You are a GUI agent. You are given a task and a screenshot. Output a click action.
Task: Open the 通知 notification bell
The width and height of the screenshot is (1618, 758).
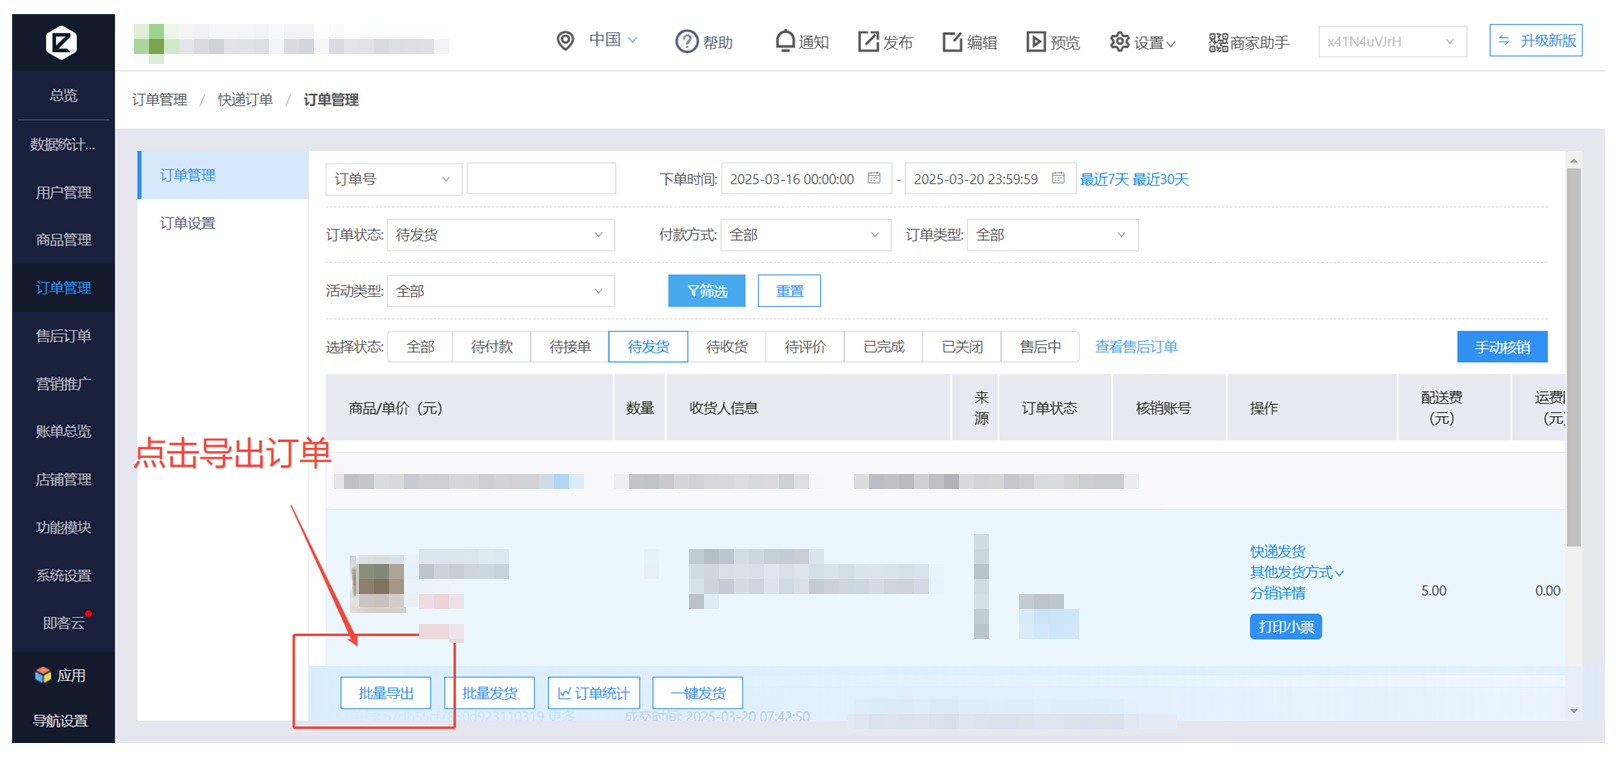pyautogui.click(x=785, y=41)
